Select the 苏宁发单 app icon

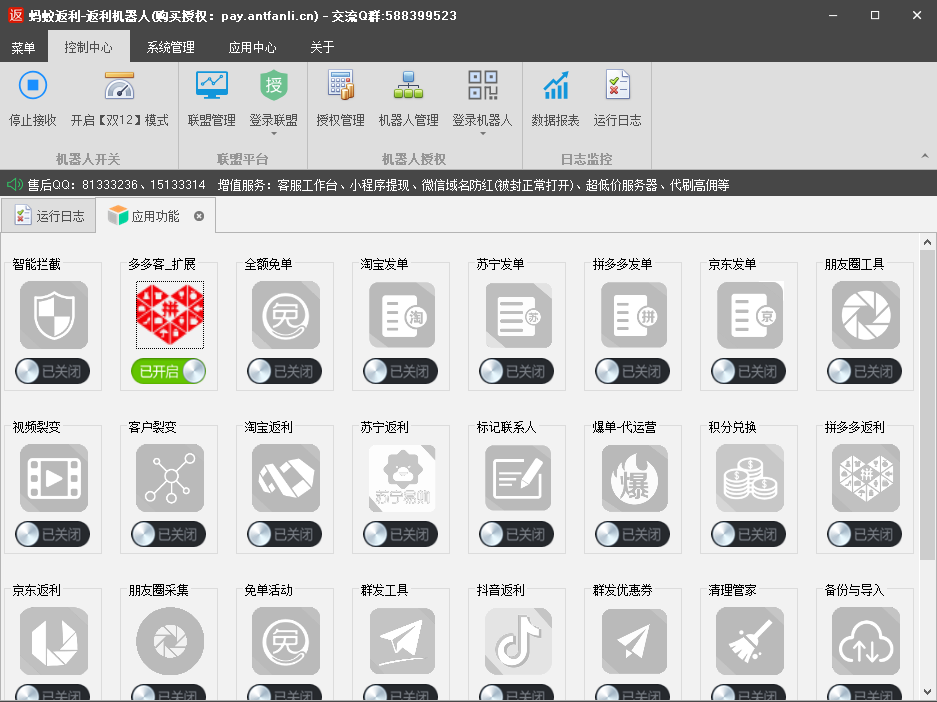(518, 315)
